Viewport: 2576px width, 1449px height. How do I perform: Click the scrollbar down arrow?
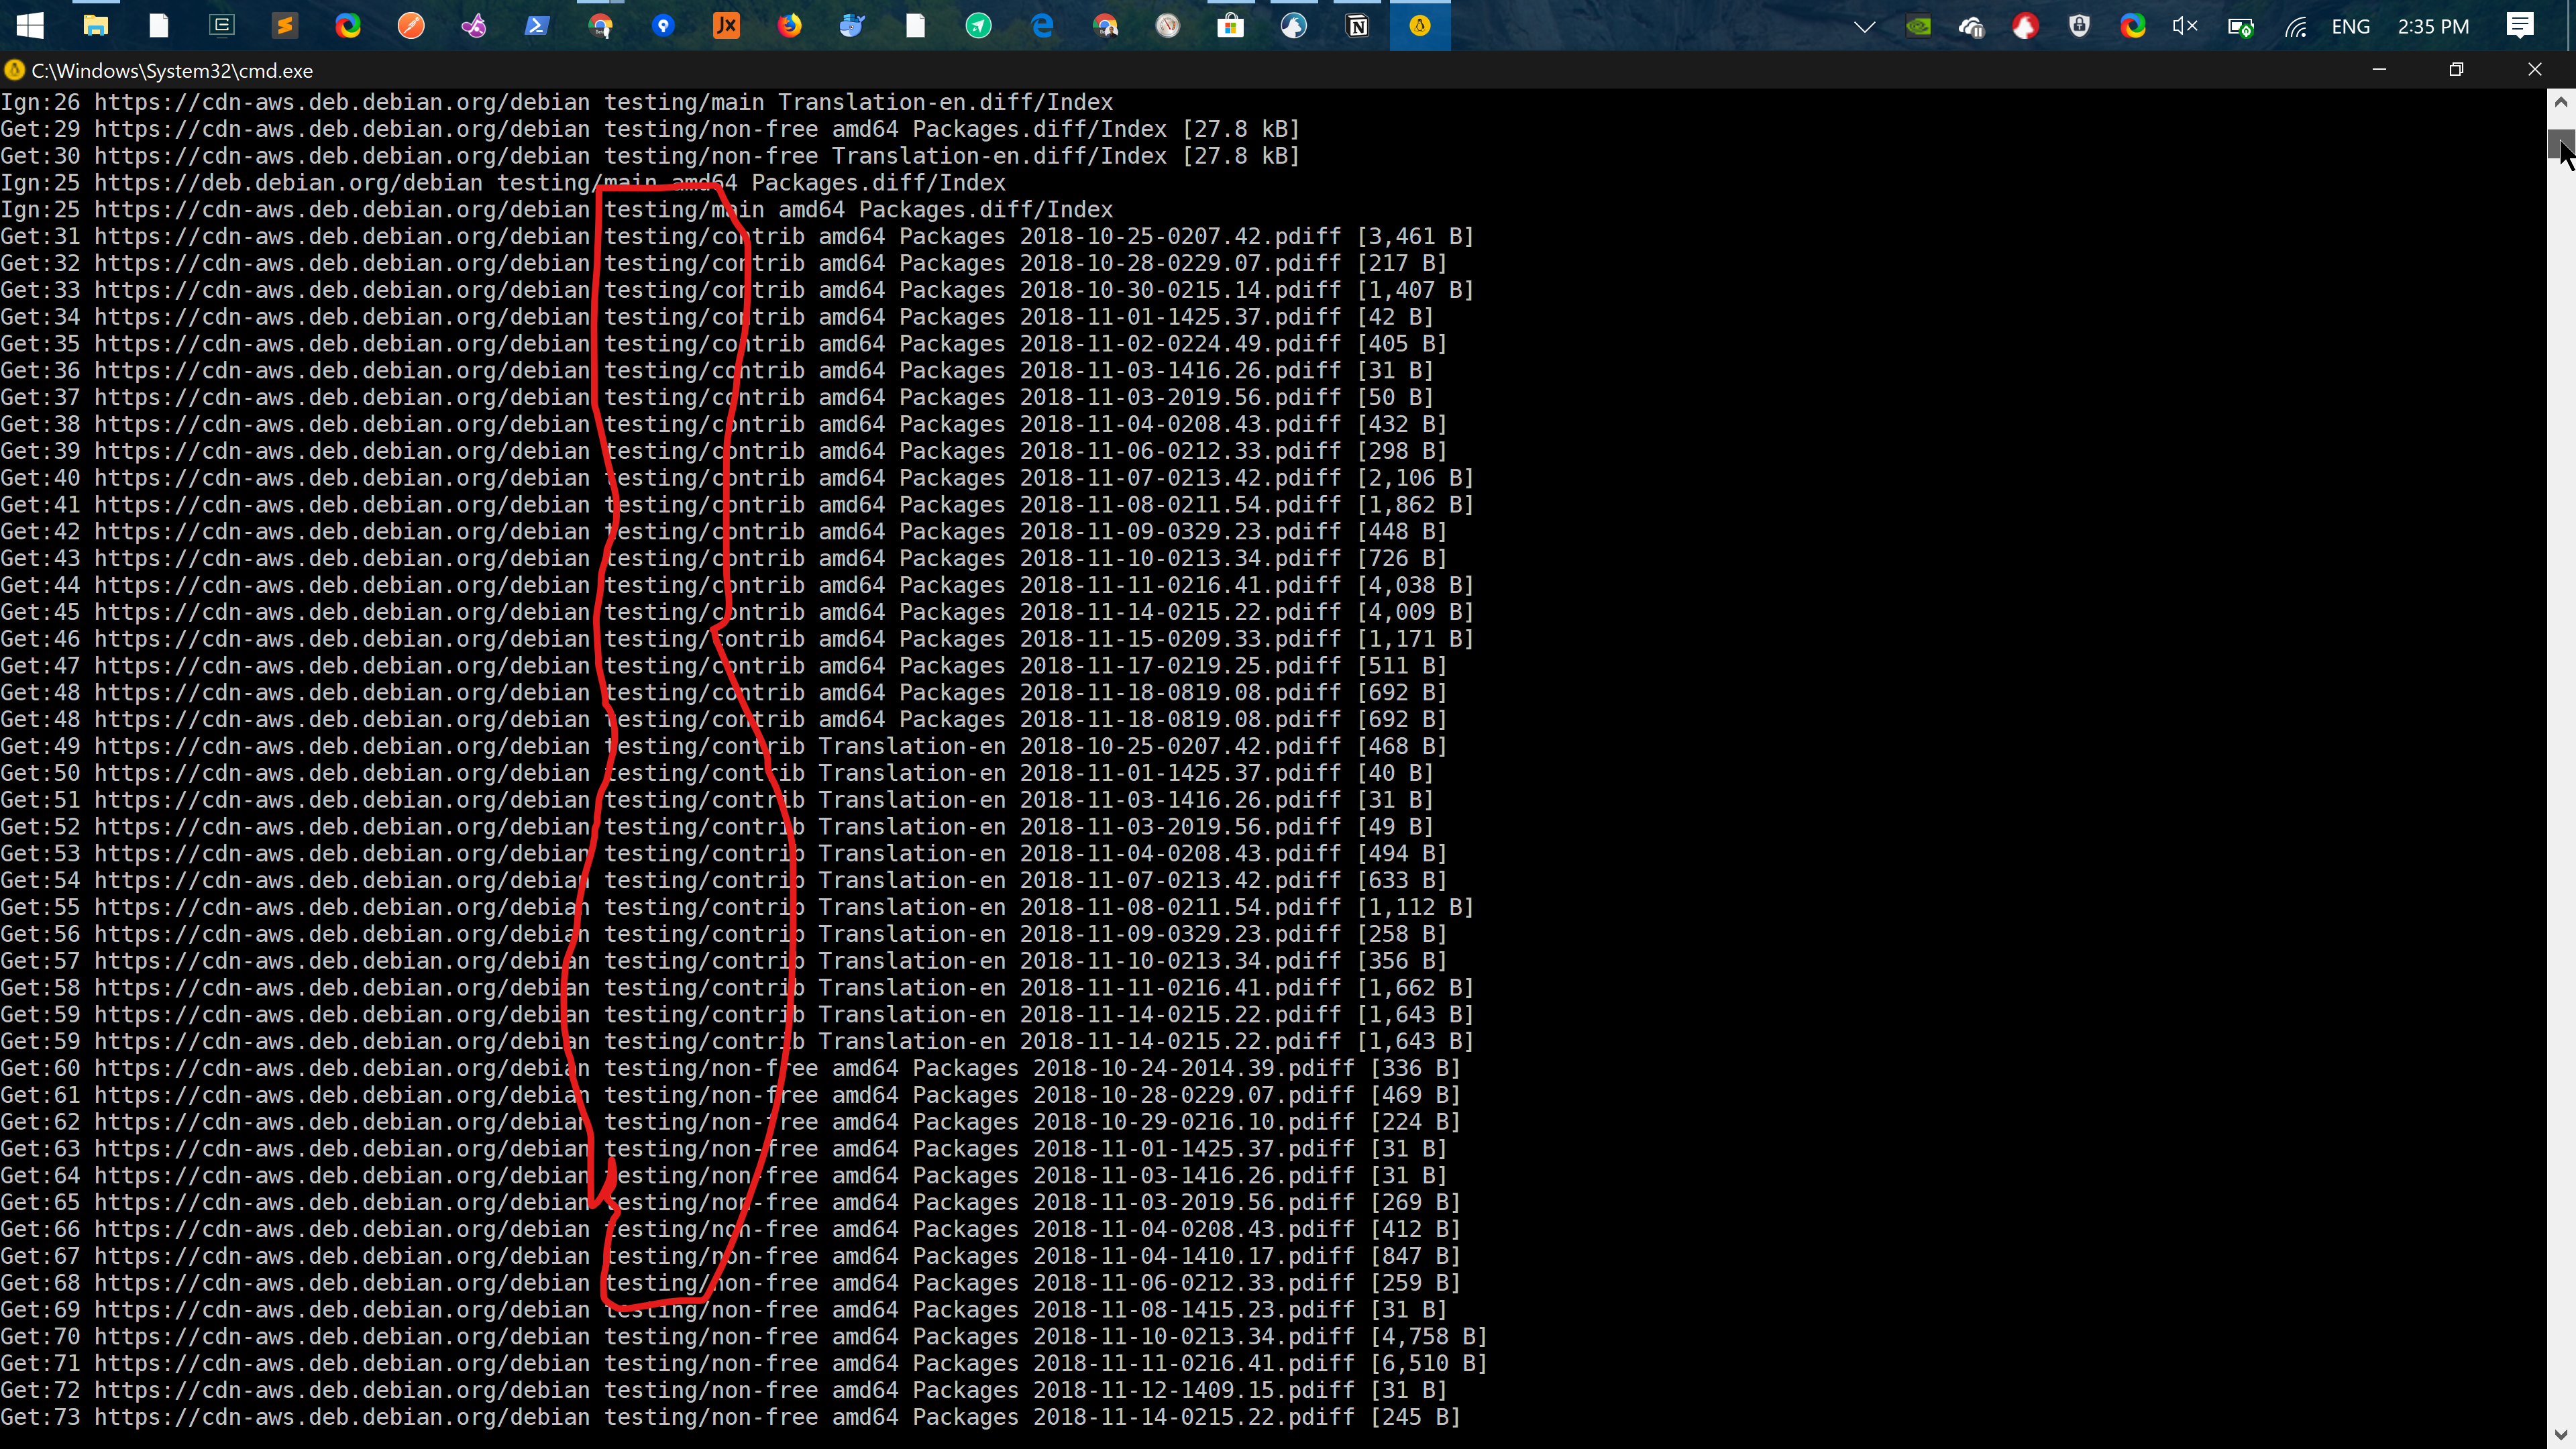pos(2560,1434)
